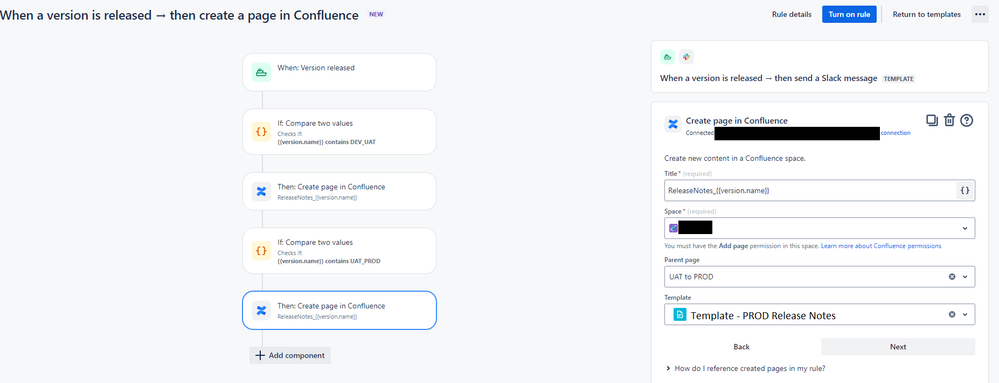Open the Rule details panel
Image resolution: width=999 pixels, height=383 pixels.
point(791,15)
